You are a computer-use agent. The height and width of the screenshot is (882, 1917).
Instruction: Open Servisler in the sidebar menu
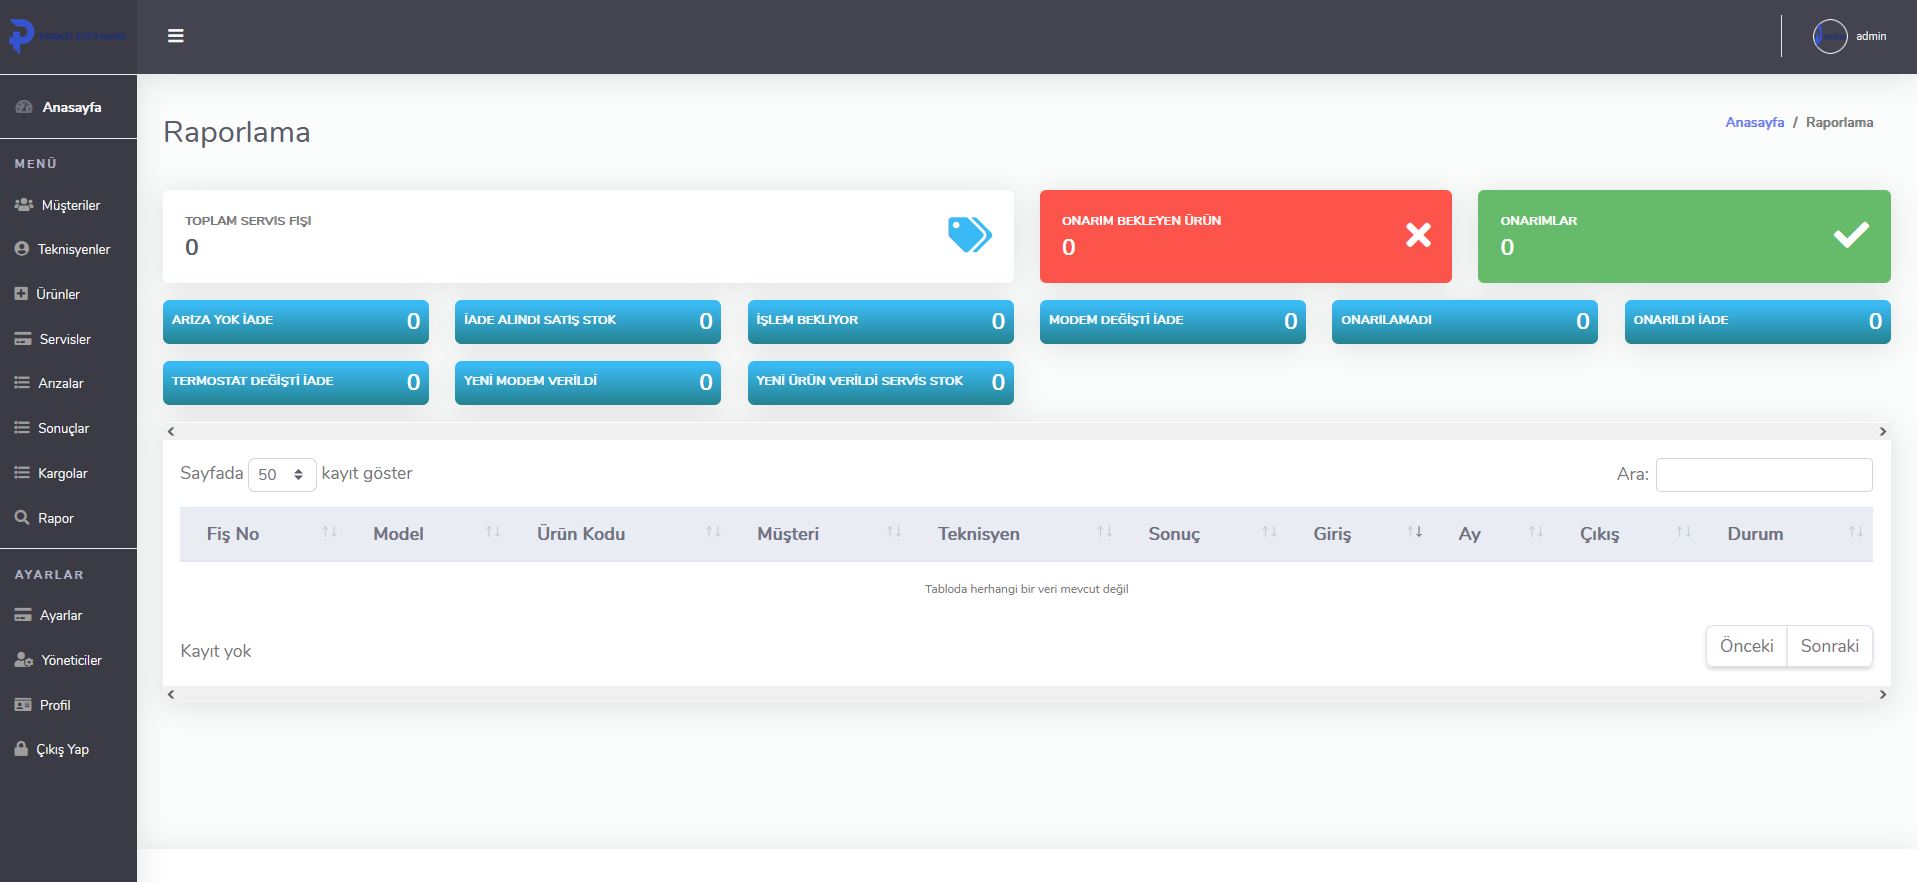(x=64, y=339)
